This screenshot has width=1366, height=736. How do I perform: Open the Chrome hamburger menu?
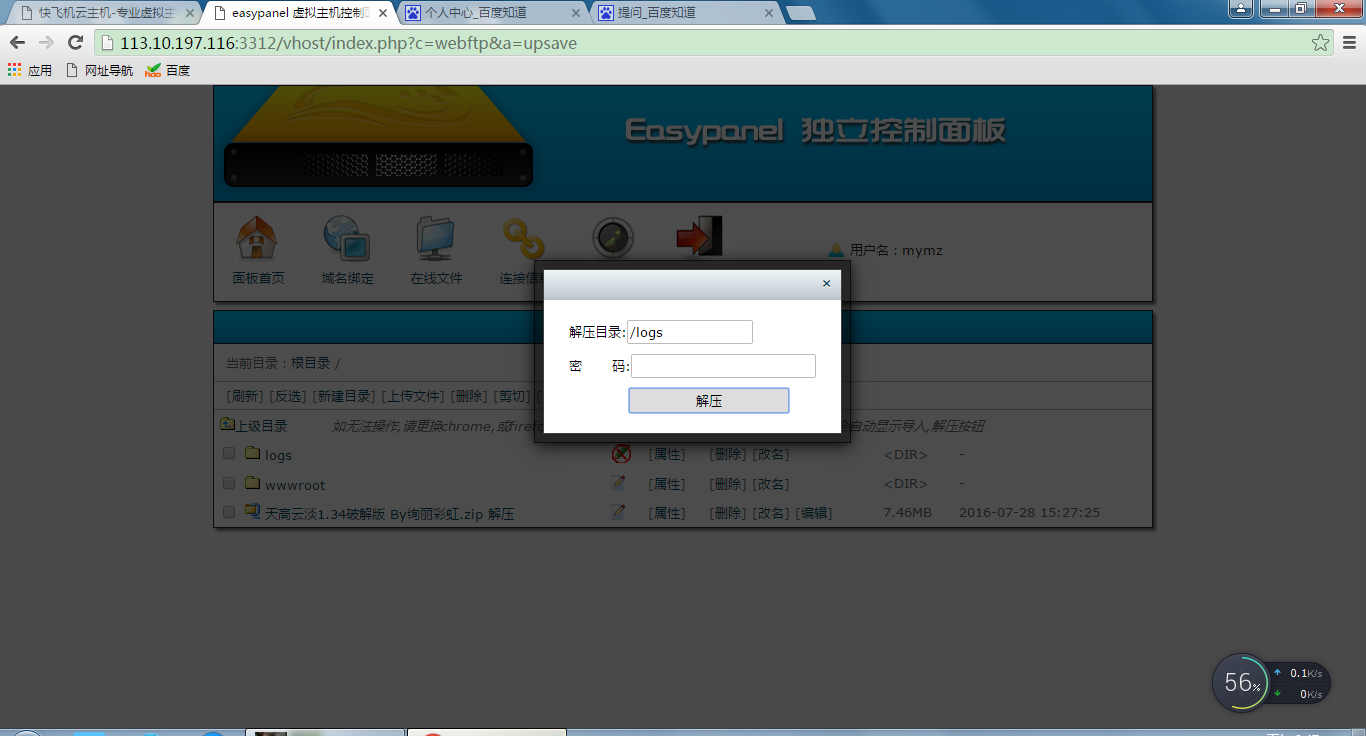click(1348, 42)
